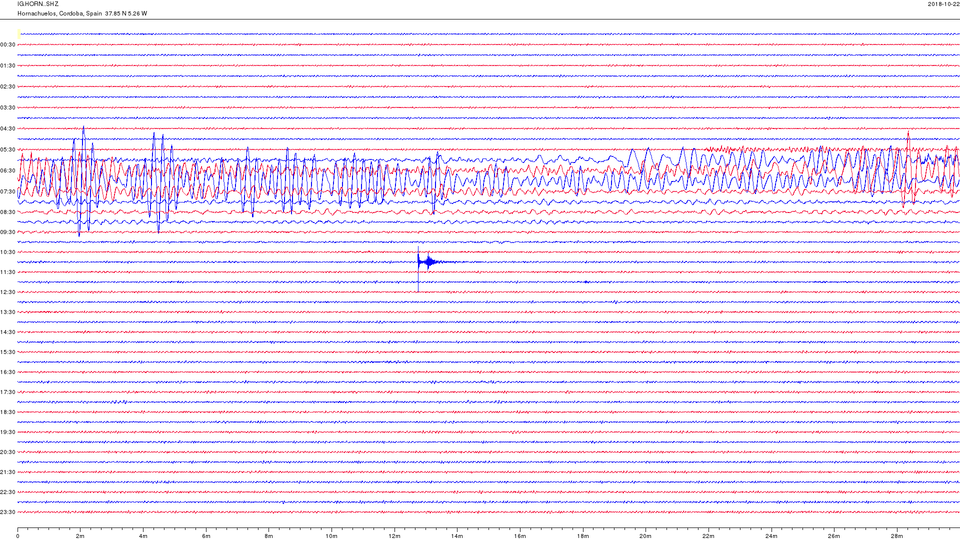Click the 22:30 time label
This screenshot has width=960, height=540.
[8, 492]
